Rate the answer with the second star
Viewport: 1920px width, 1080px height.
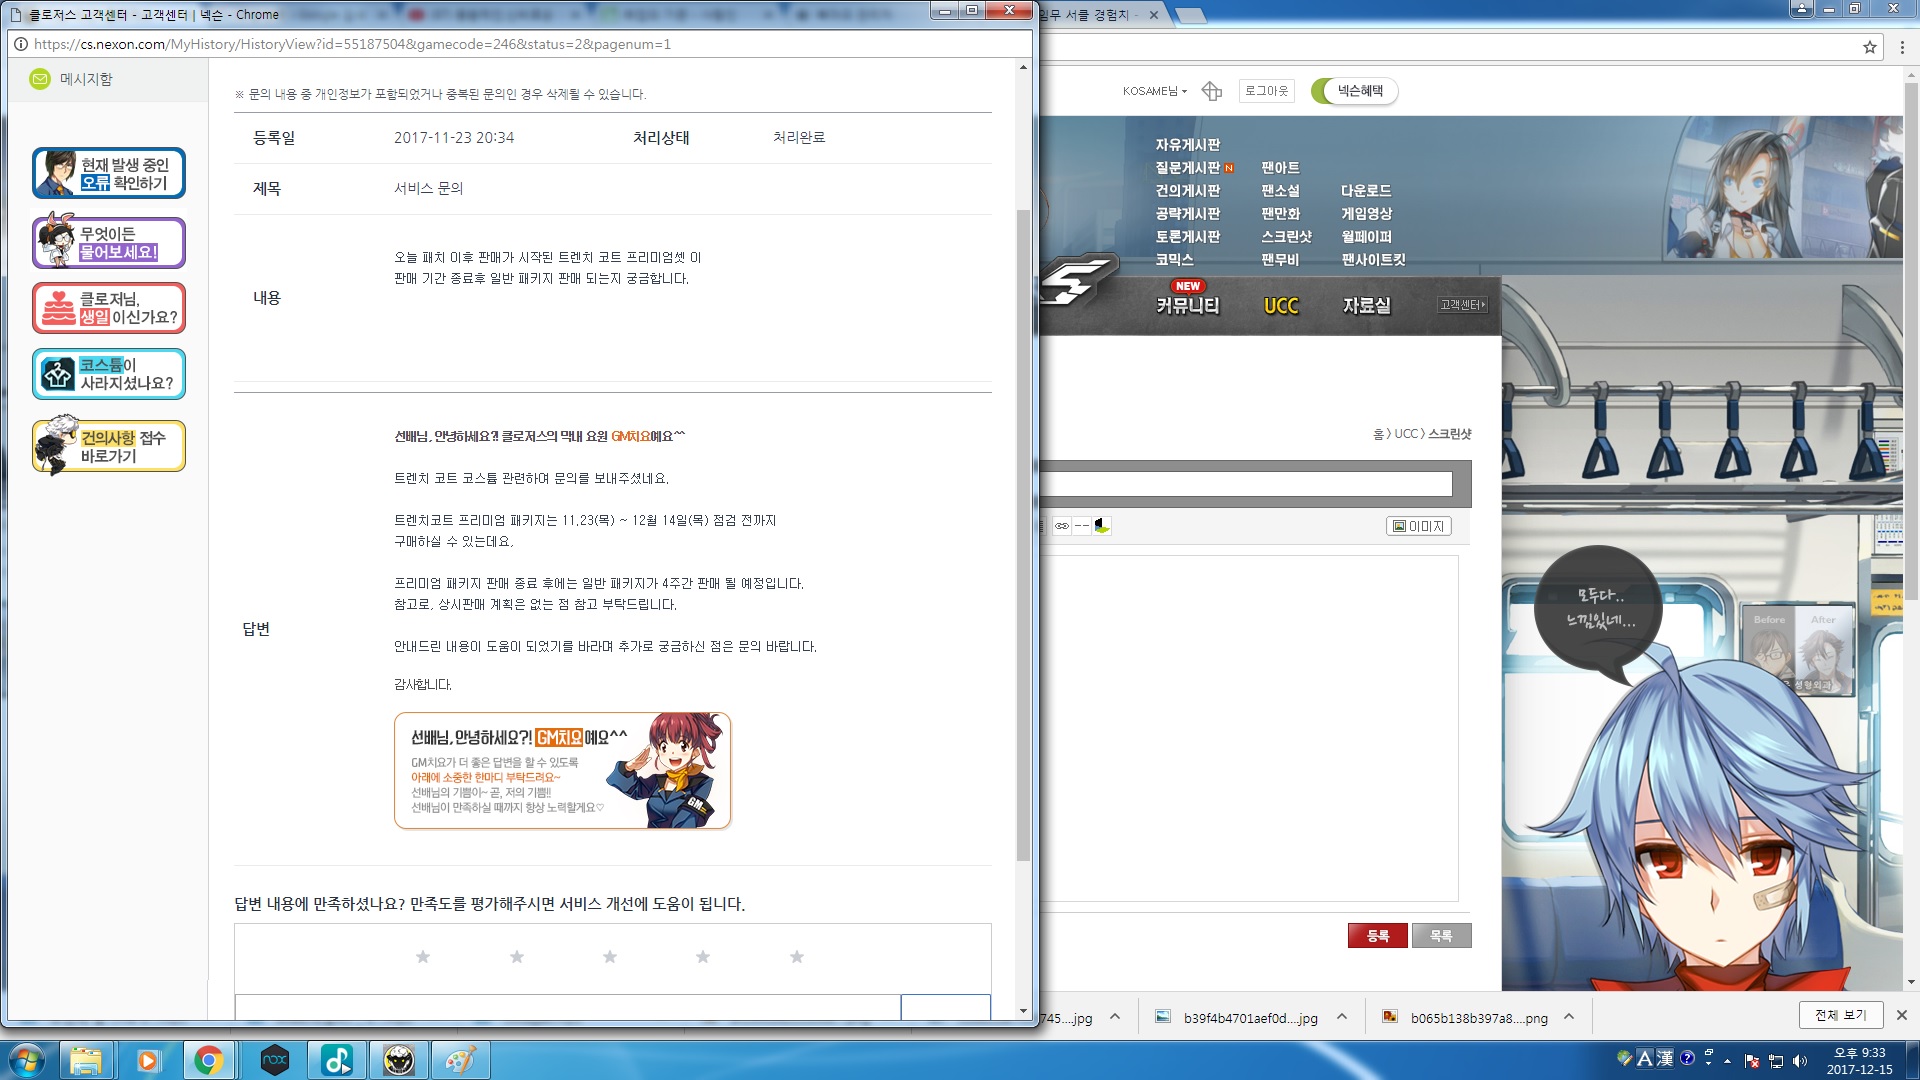click(x=517, y=957)
